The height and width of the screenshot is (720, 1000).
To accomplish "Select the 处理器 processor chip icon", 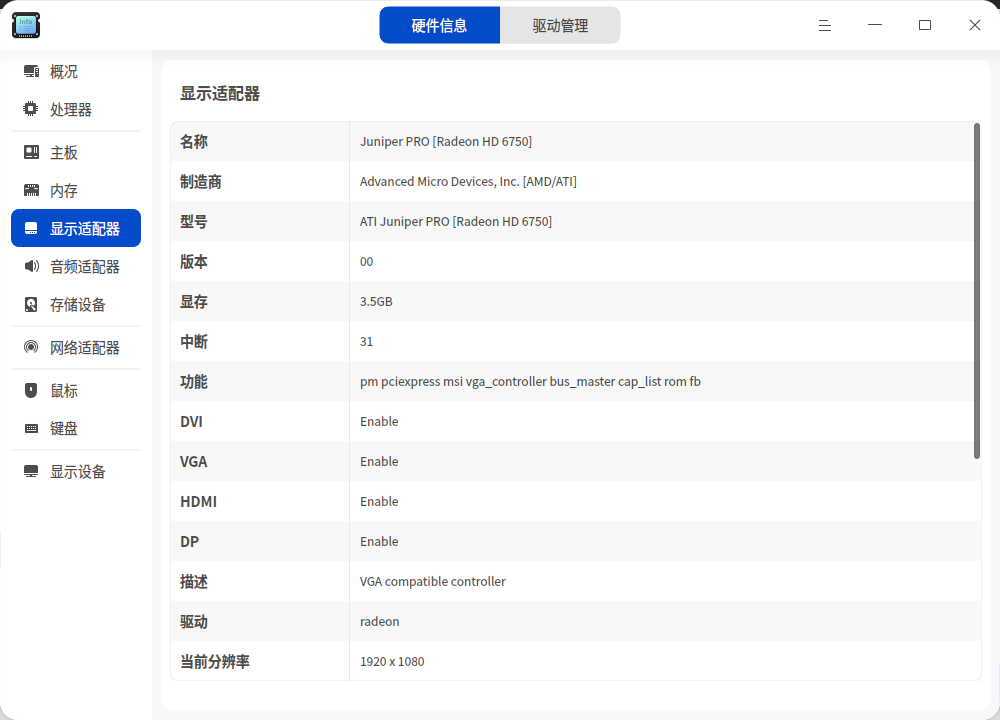I will click(x=31, y=109).
